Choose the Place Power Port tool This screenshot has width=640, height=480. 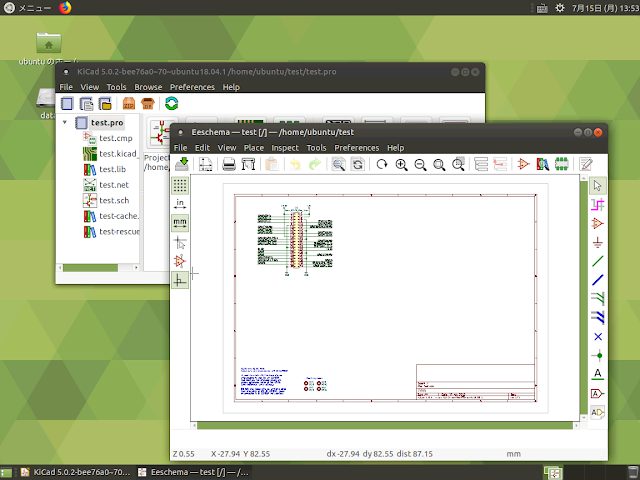tap(598, 242)
